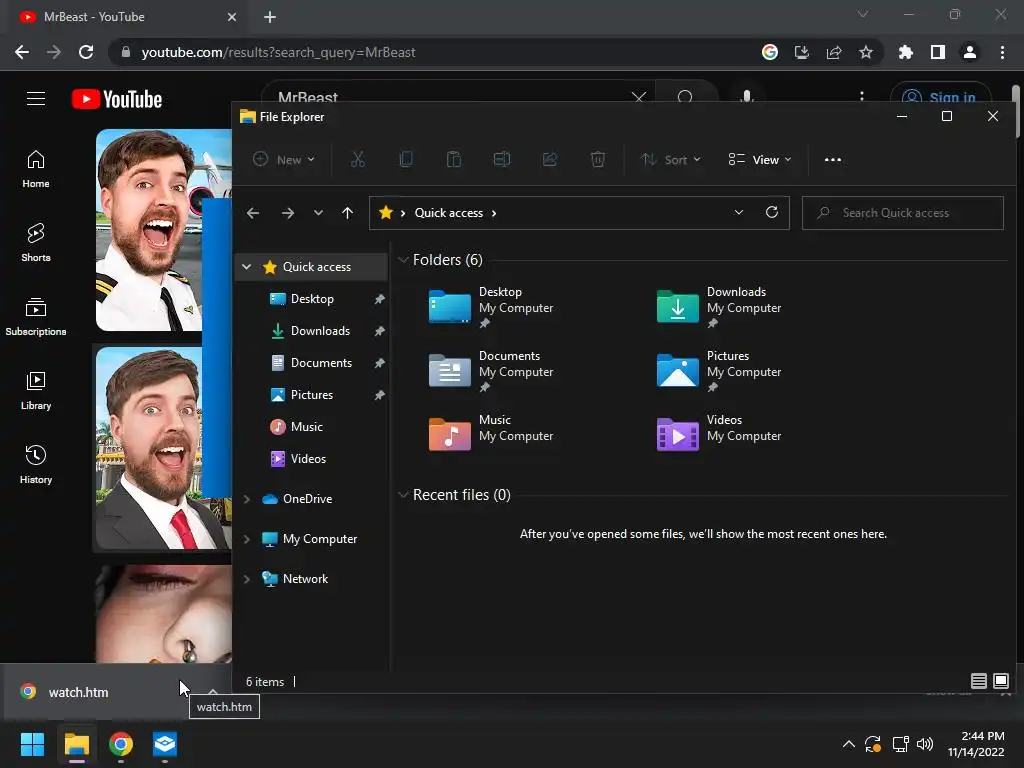This screenshot has width=1024, height=768.
Task: Click the Sign in button on YouTube
Action: tap(940, 97)
